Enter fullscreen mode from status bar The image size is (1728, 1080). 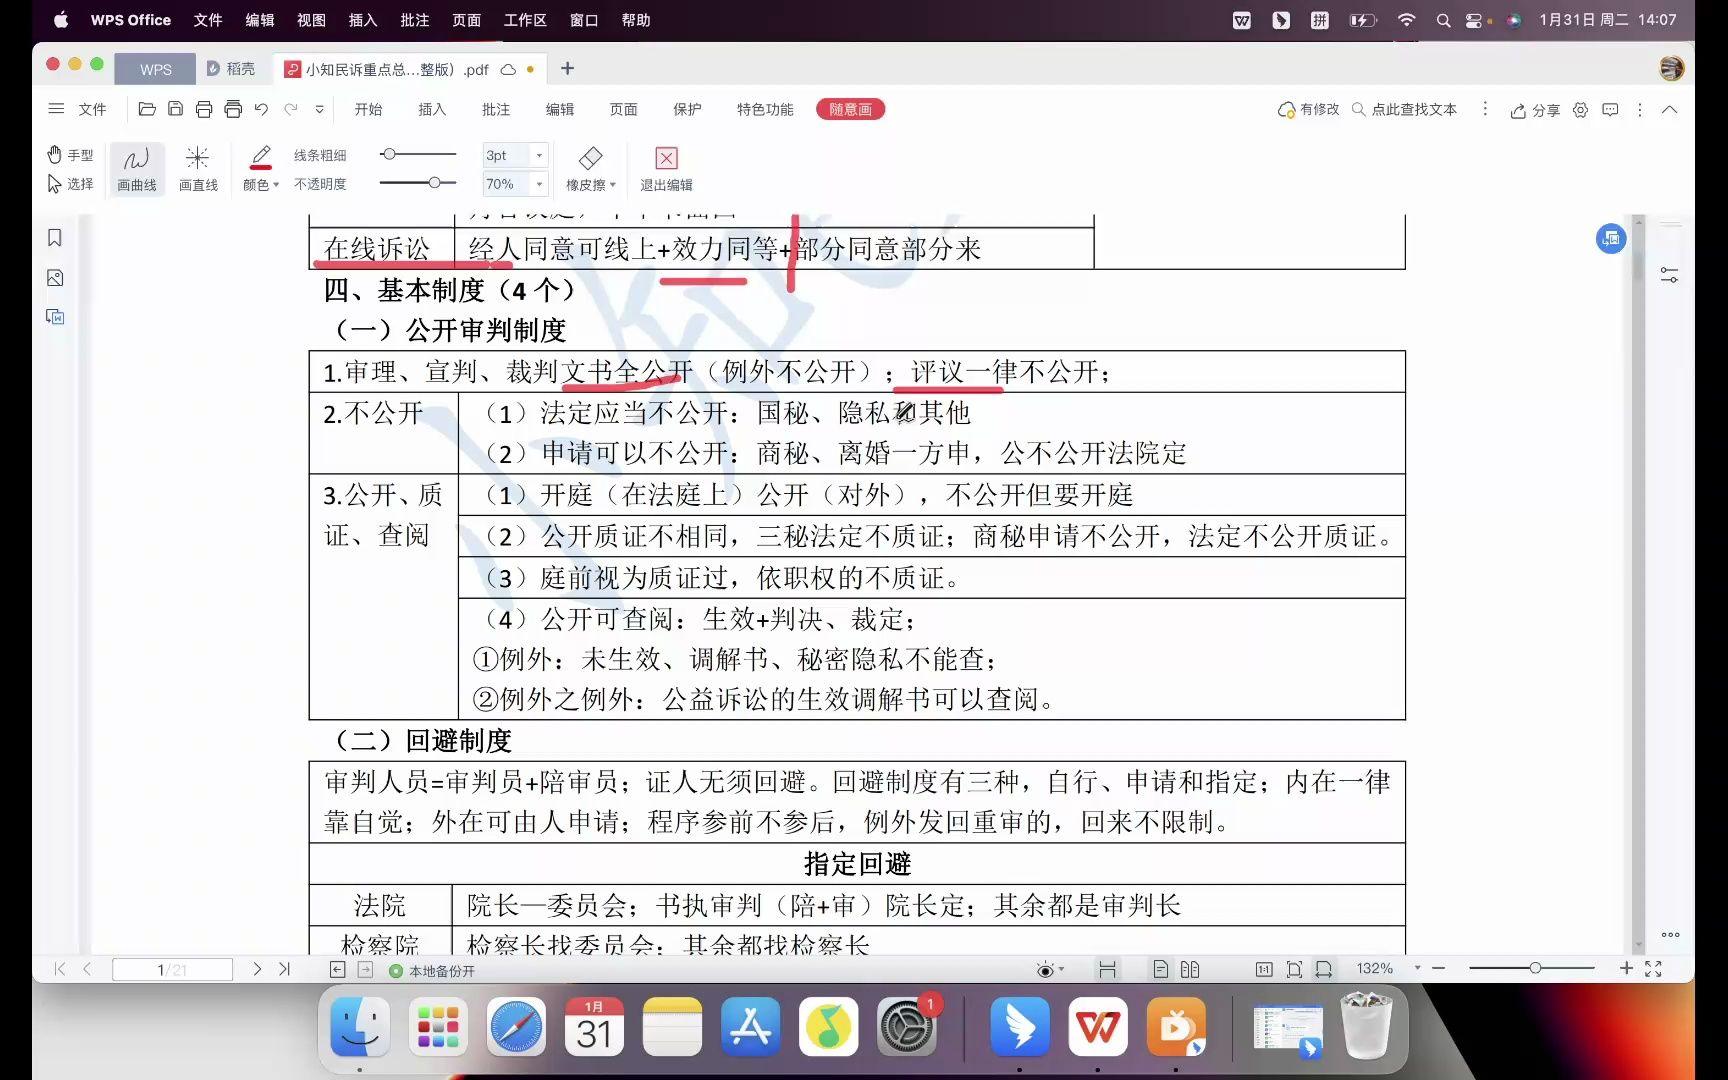[1653, 969]
